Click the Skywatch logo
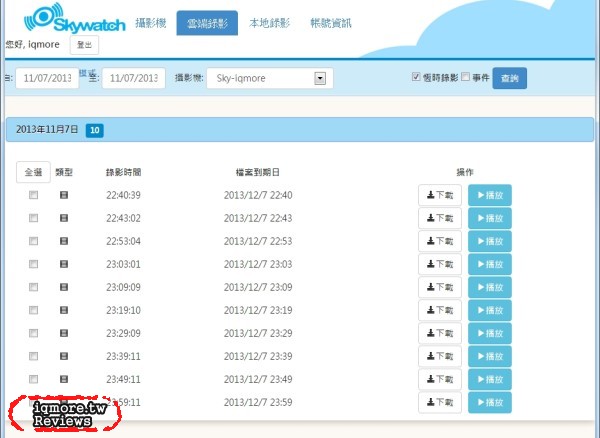The image size is (600, 438). [x=75, y=18]
